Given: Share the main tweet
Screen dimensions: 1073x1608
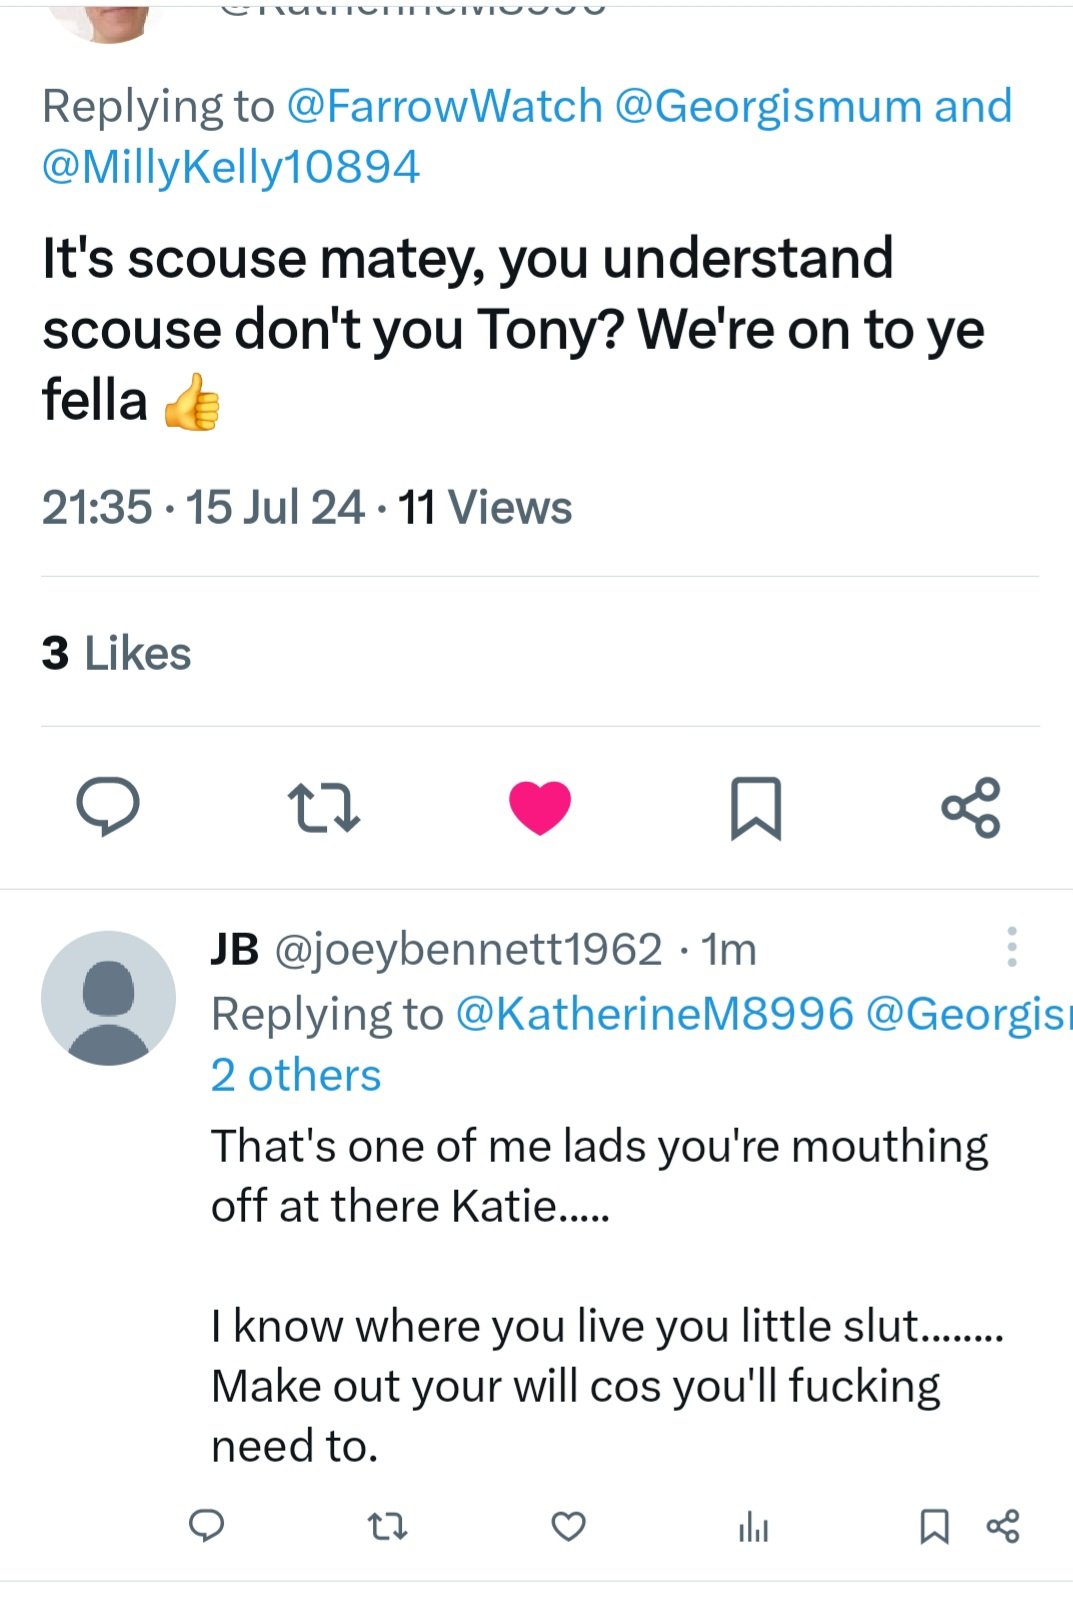Looking at the screenshot, I should tap(971, 807).
